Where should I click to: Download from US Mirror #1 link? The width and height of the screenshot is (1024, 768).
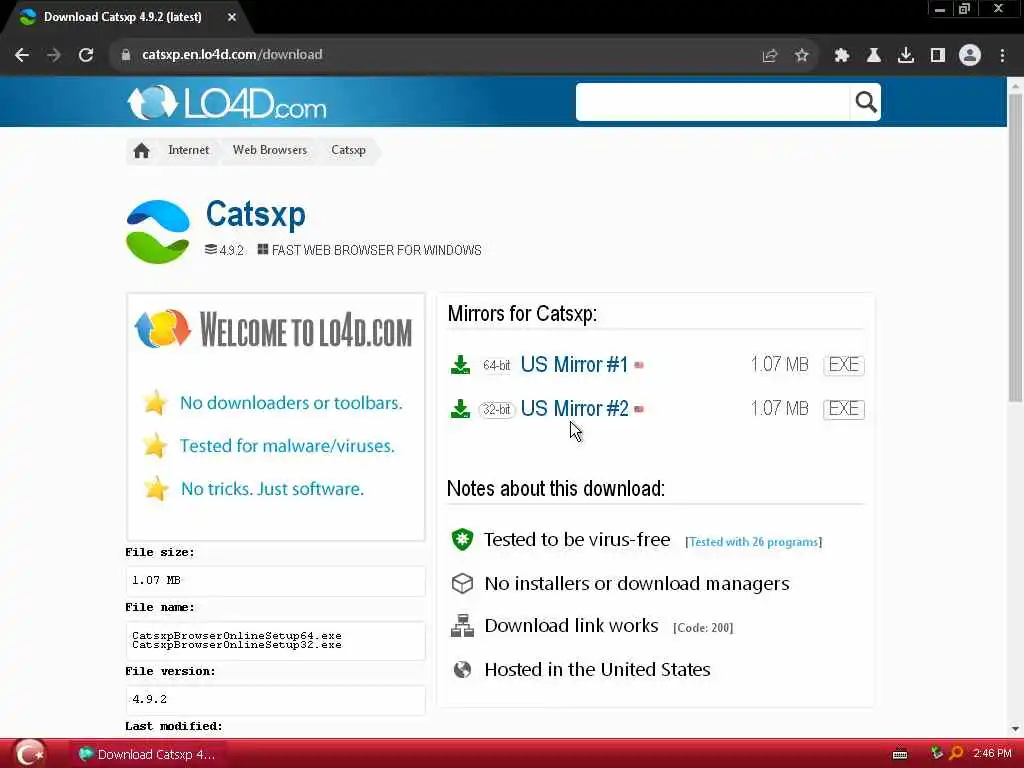574,364
